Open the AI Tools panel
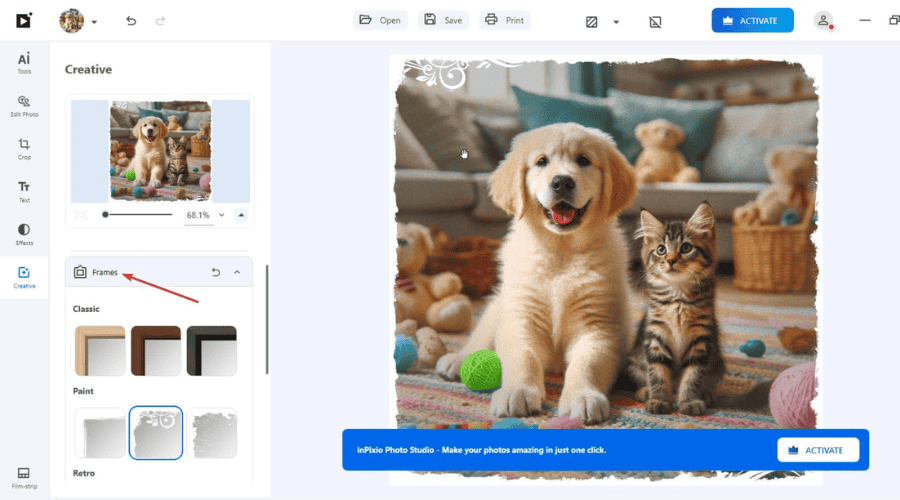The height and width of the screenshot is (500, 900). [24, 63]
